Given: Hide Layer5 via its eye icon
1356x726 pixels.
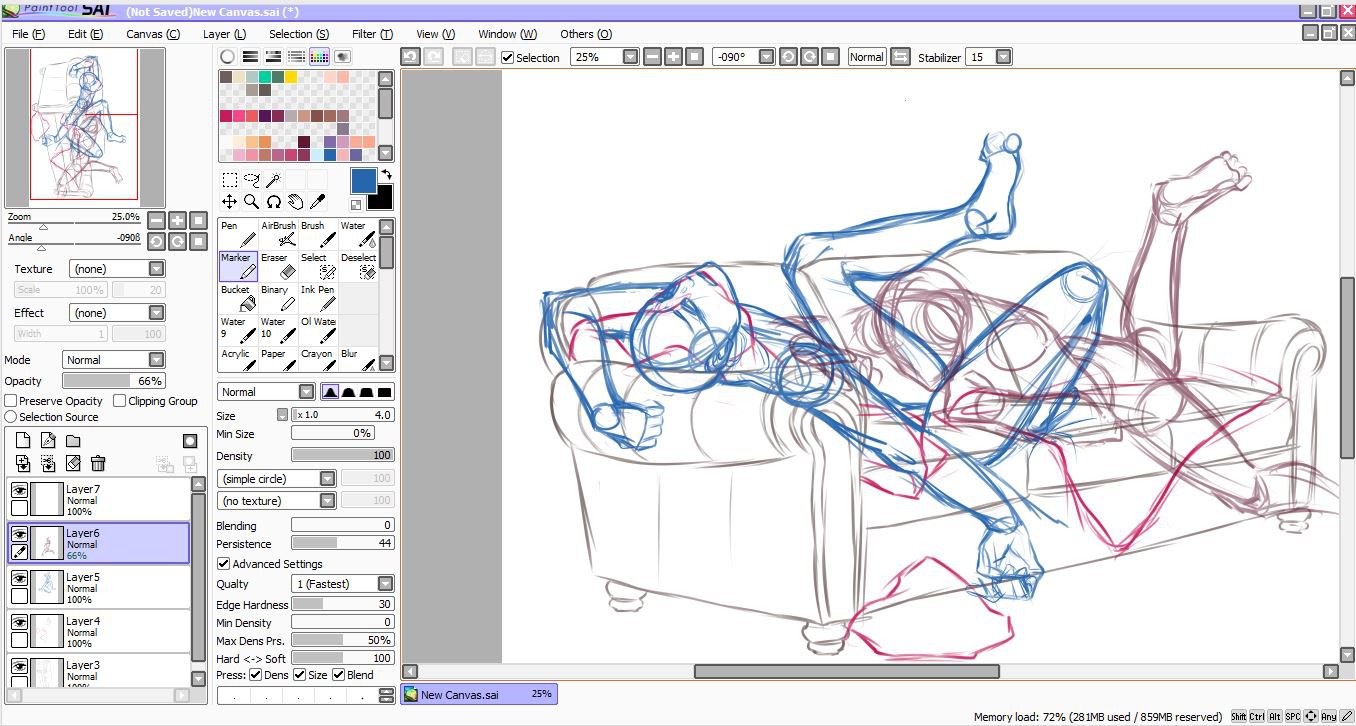Looking at the screenshot, I should coord(19,578).
